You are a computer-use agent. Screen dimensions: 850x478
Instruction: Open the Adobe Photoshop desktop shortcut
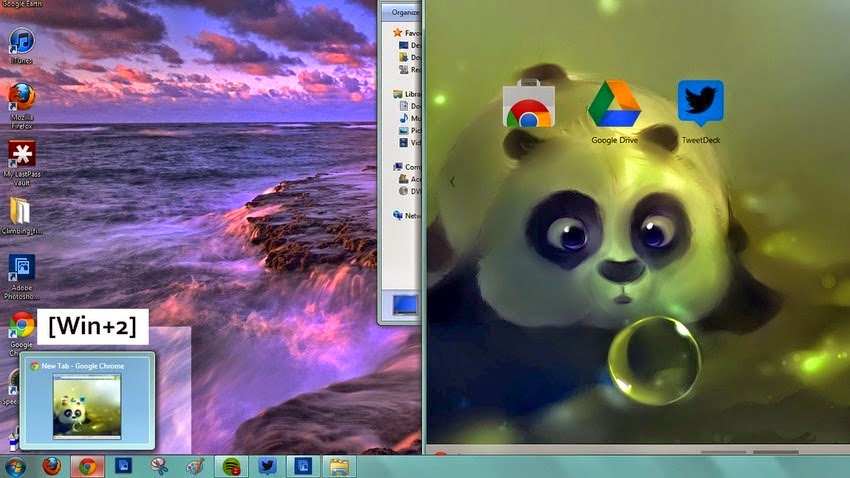22,277
